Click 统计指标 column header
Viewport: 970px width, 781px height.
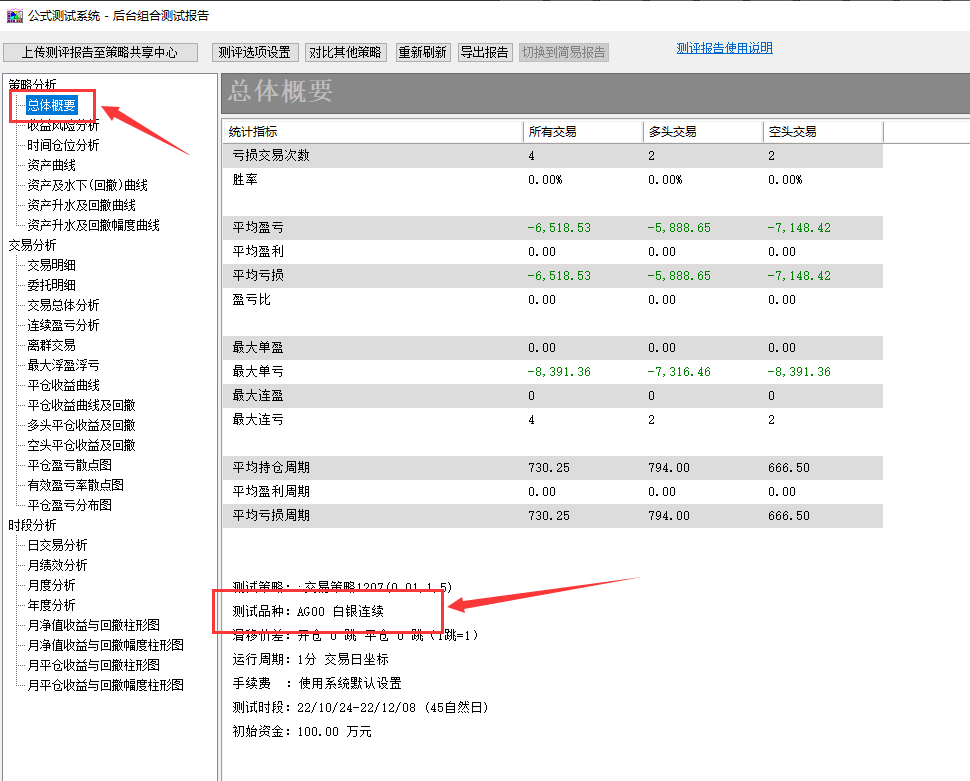point(373,132)
